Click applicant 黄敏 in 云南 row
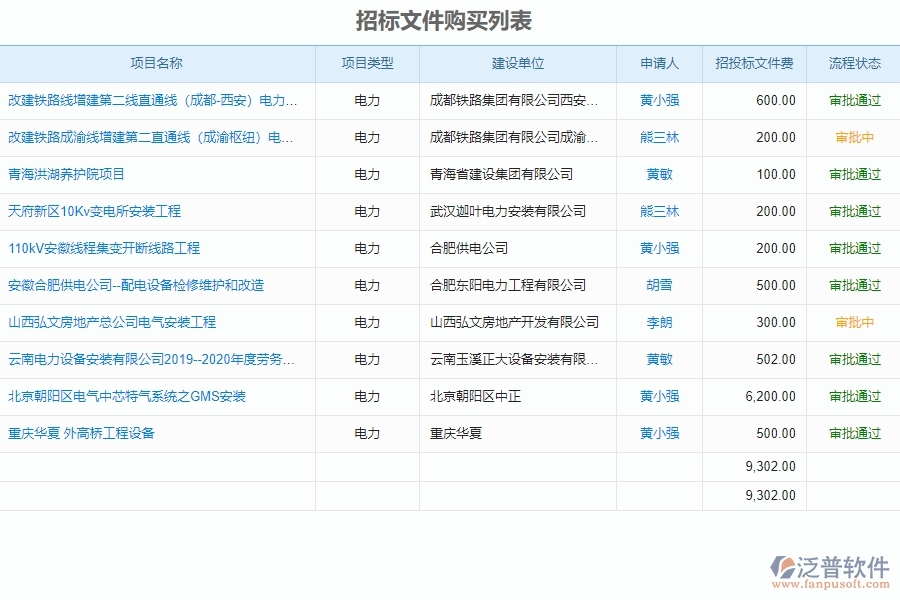This screenshot has width=900, height=600. [658, 359]
